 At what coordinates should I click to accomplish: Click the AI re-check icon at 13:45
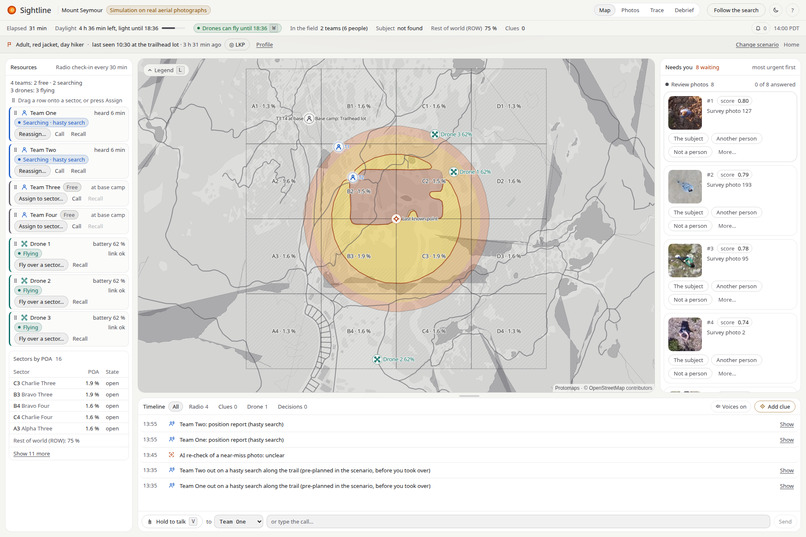point(172,455)
